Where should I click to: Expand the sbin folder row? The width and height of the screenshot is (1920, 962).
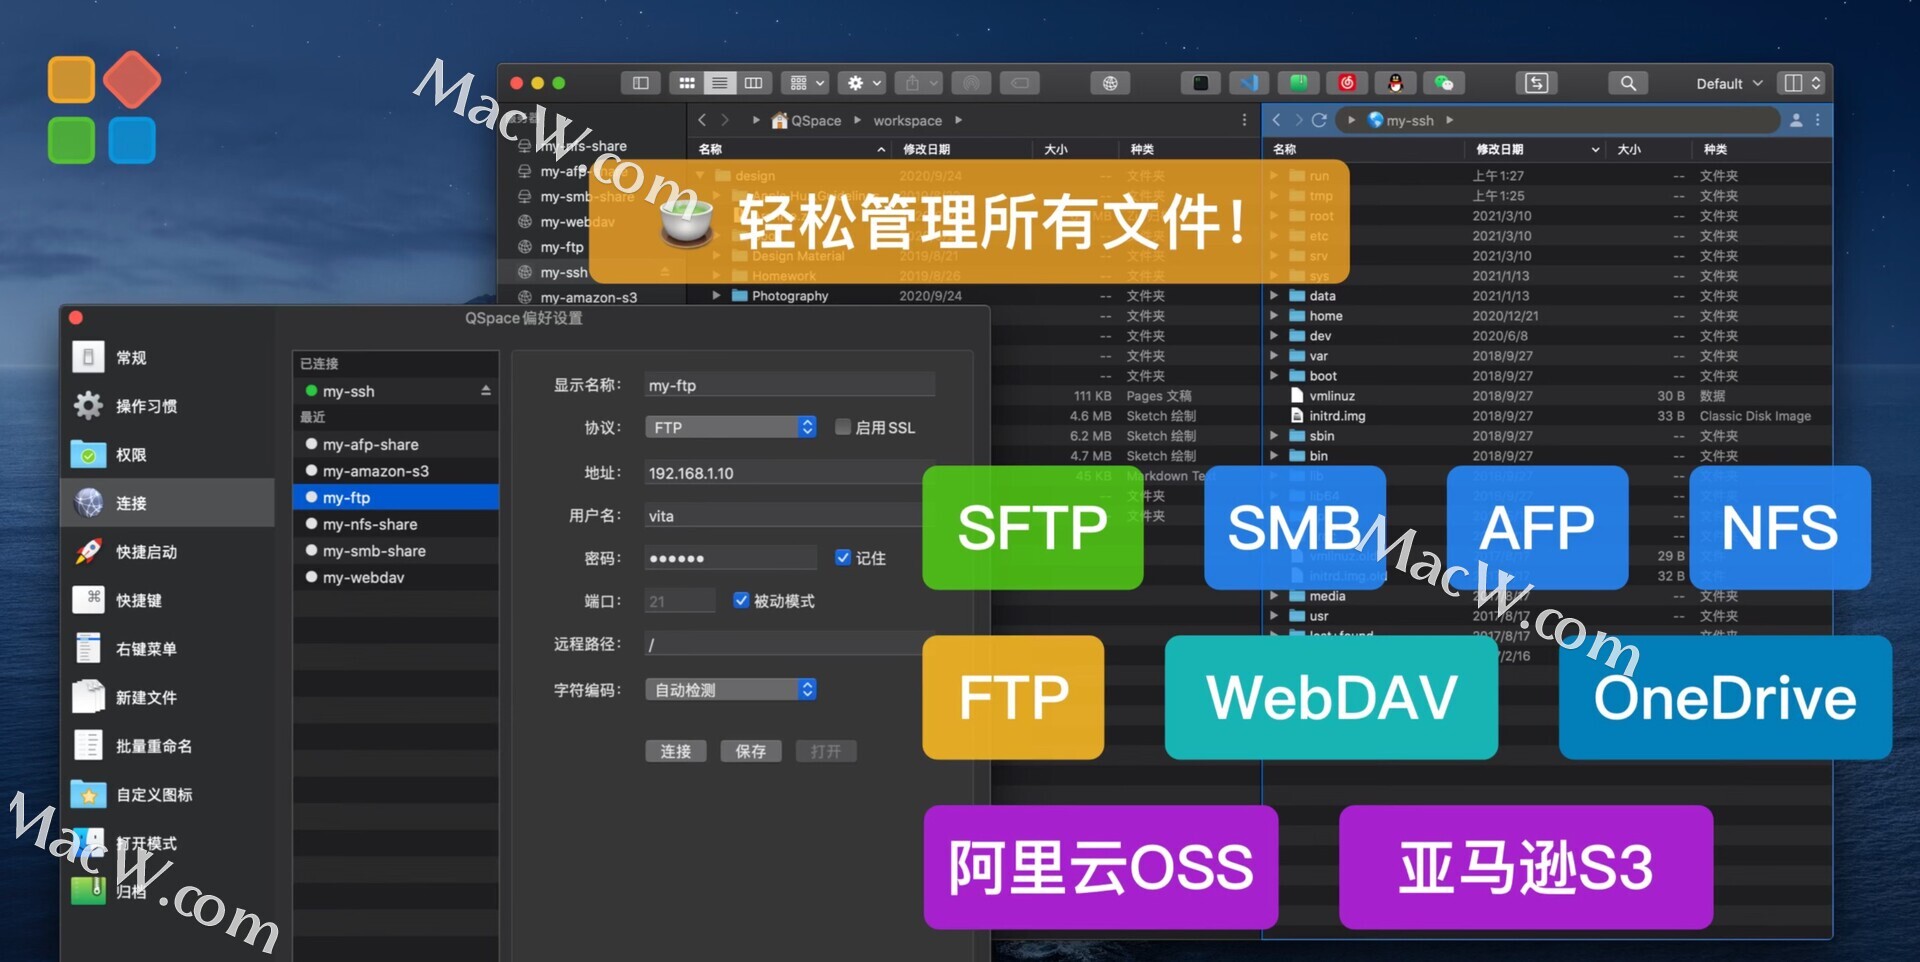click(1274, 436)
